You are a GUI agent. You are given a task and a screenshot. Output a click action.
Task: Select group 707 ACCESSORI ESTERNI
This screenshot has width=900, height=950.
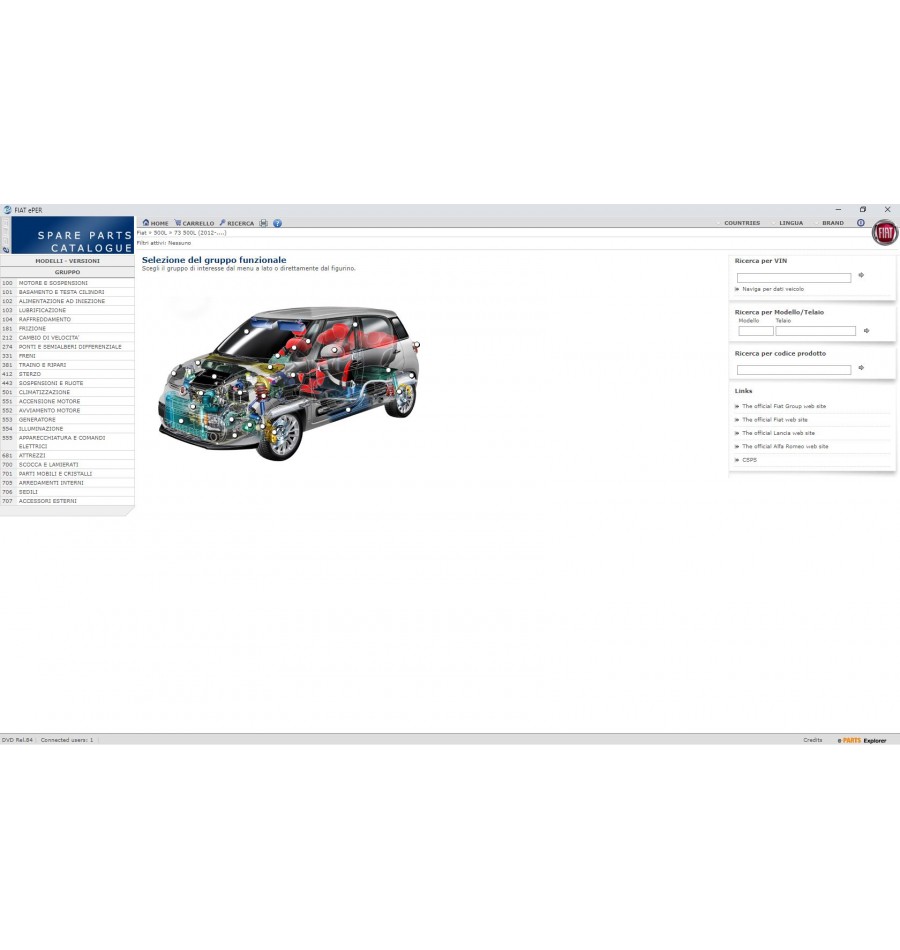[x=67, y=501]
